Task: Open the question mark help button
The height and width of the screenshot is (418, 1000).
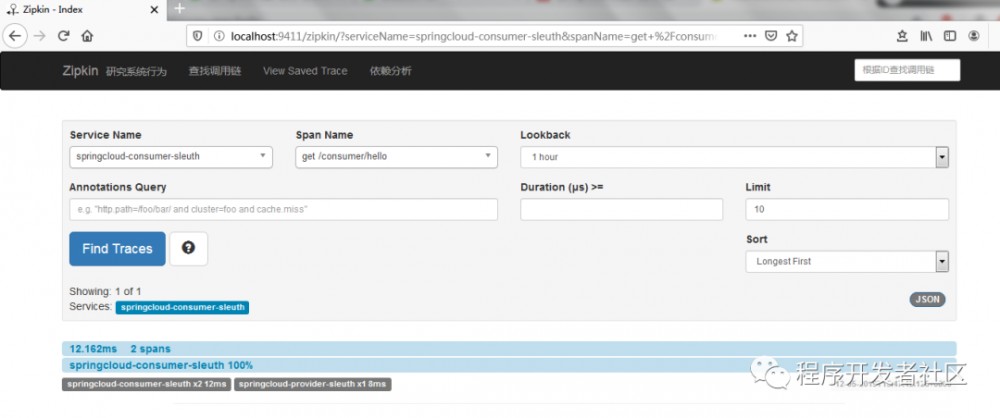Action: coord(188,249)
